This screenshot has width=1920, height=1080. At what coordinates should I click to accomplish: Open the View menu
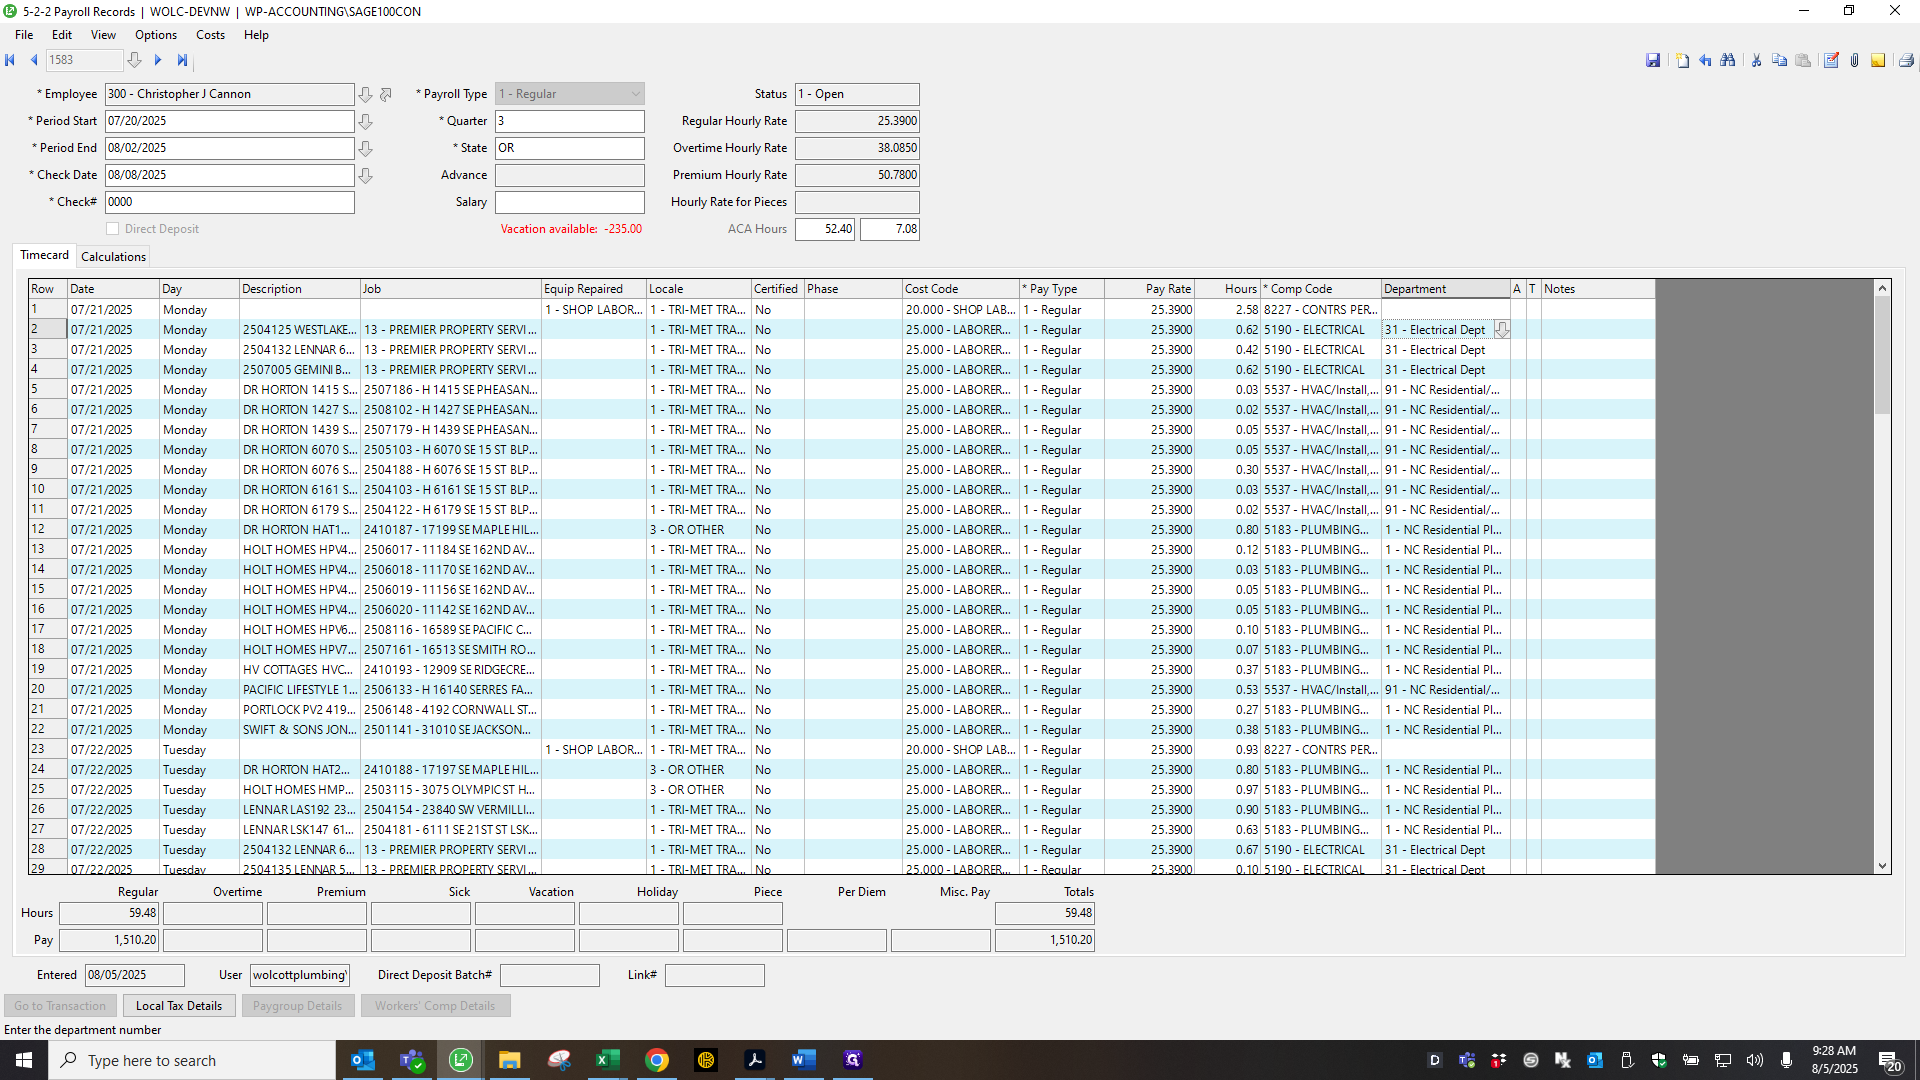pos(103,35)
